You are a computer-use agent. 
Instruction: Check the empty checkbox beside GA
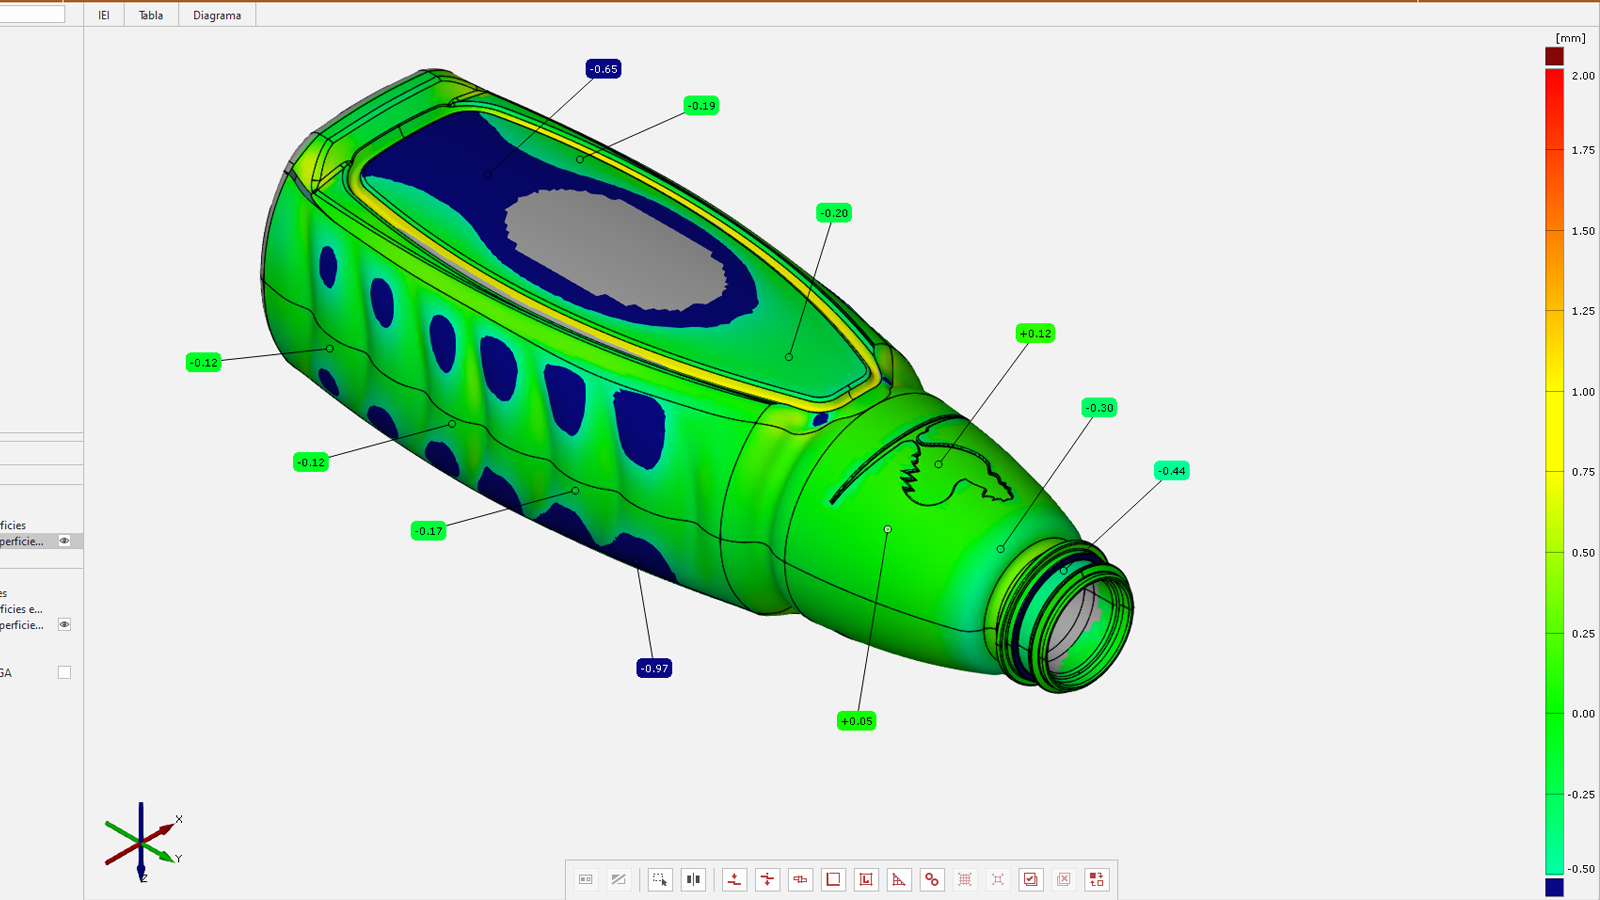click(64, 673)
